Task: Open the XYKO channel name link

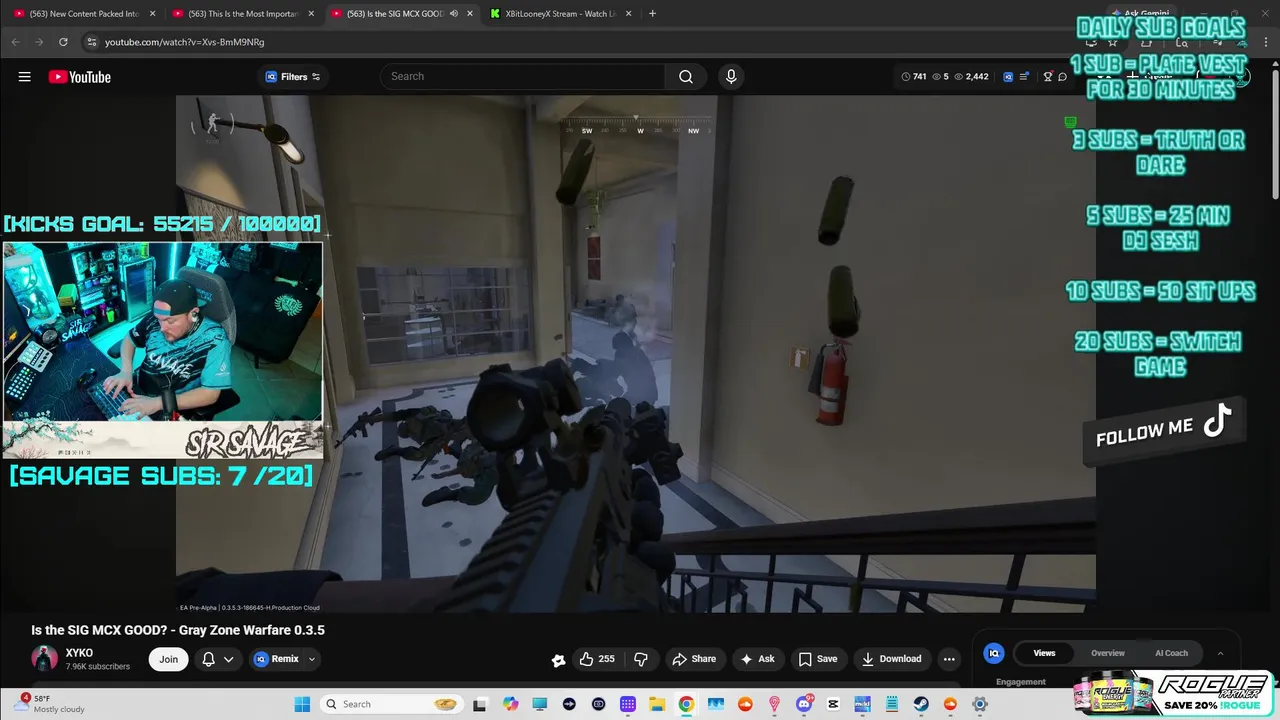Action: [x=79, y=653]
